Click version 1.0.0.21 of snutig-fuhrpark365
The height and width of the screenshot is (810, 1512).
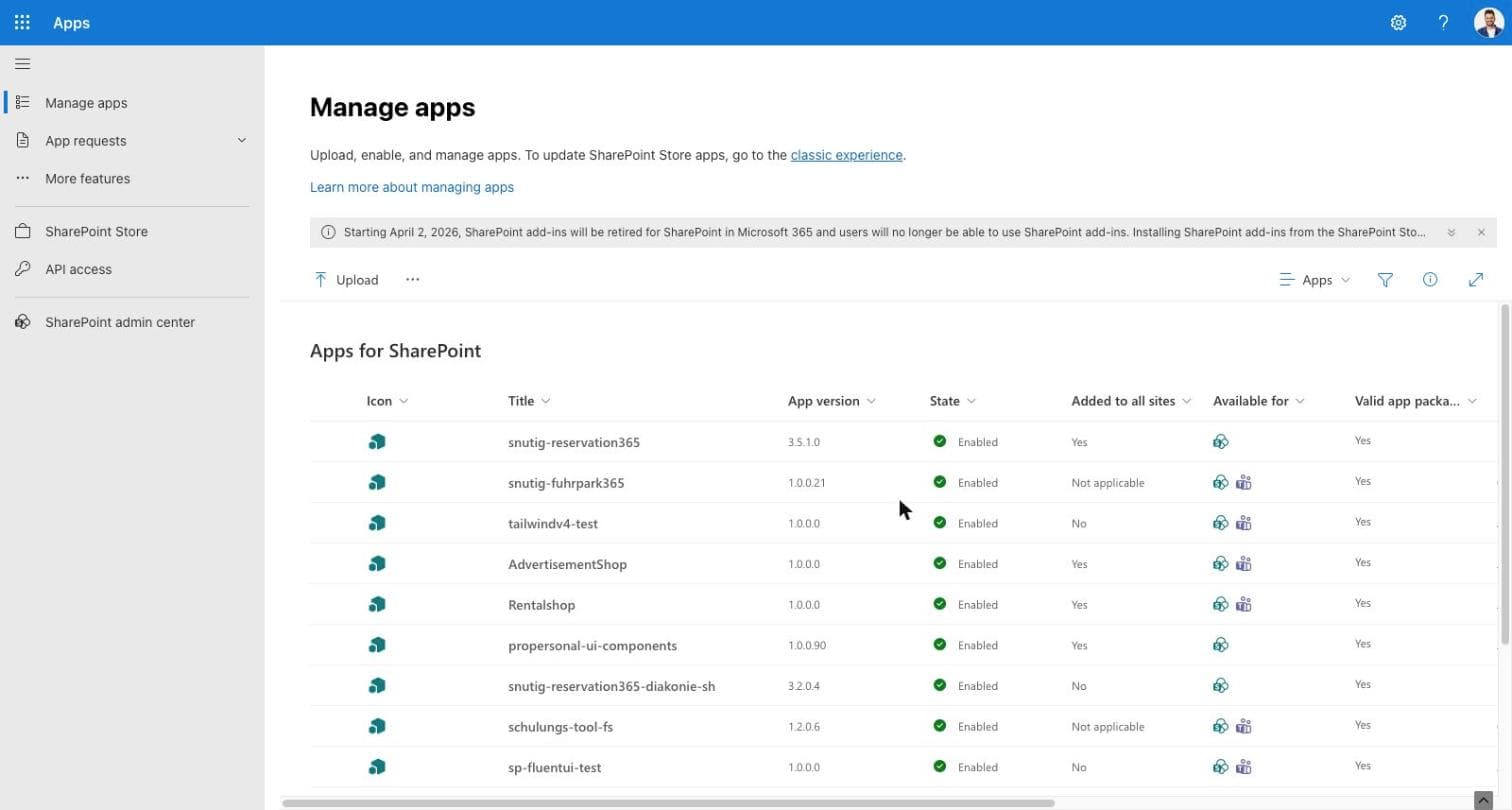click(x=807, y=483)
